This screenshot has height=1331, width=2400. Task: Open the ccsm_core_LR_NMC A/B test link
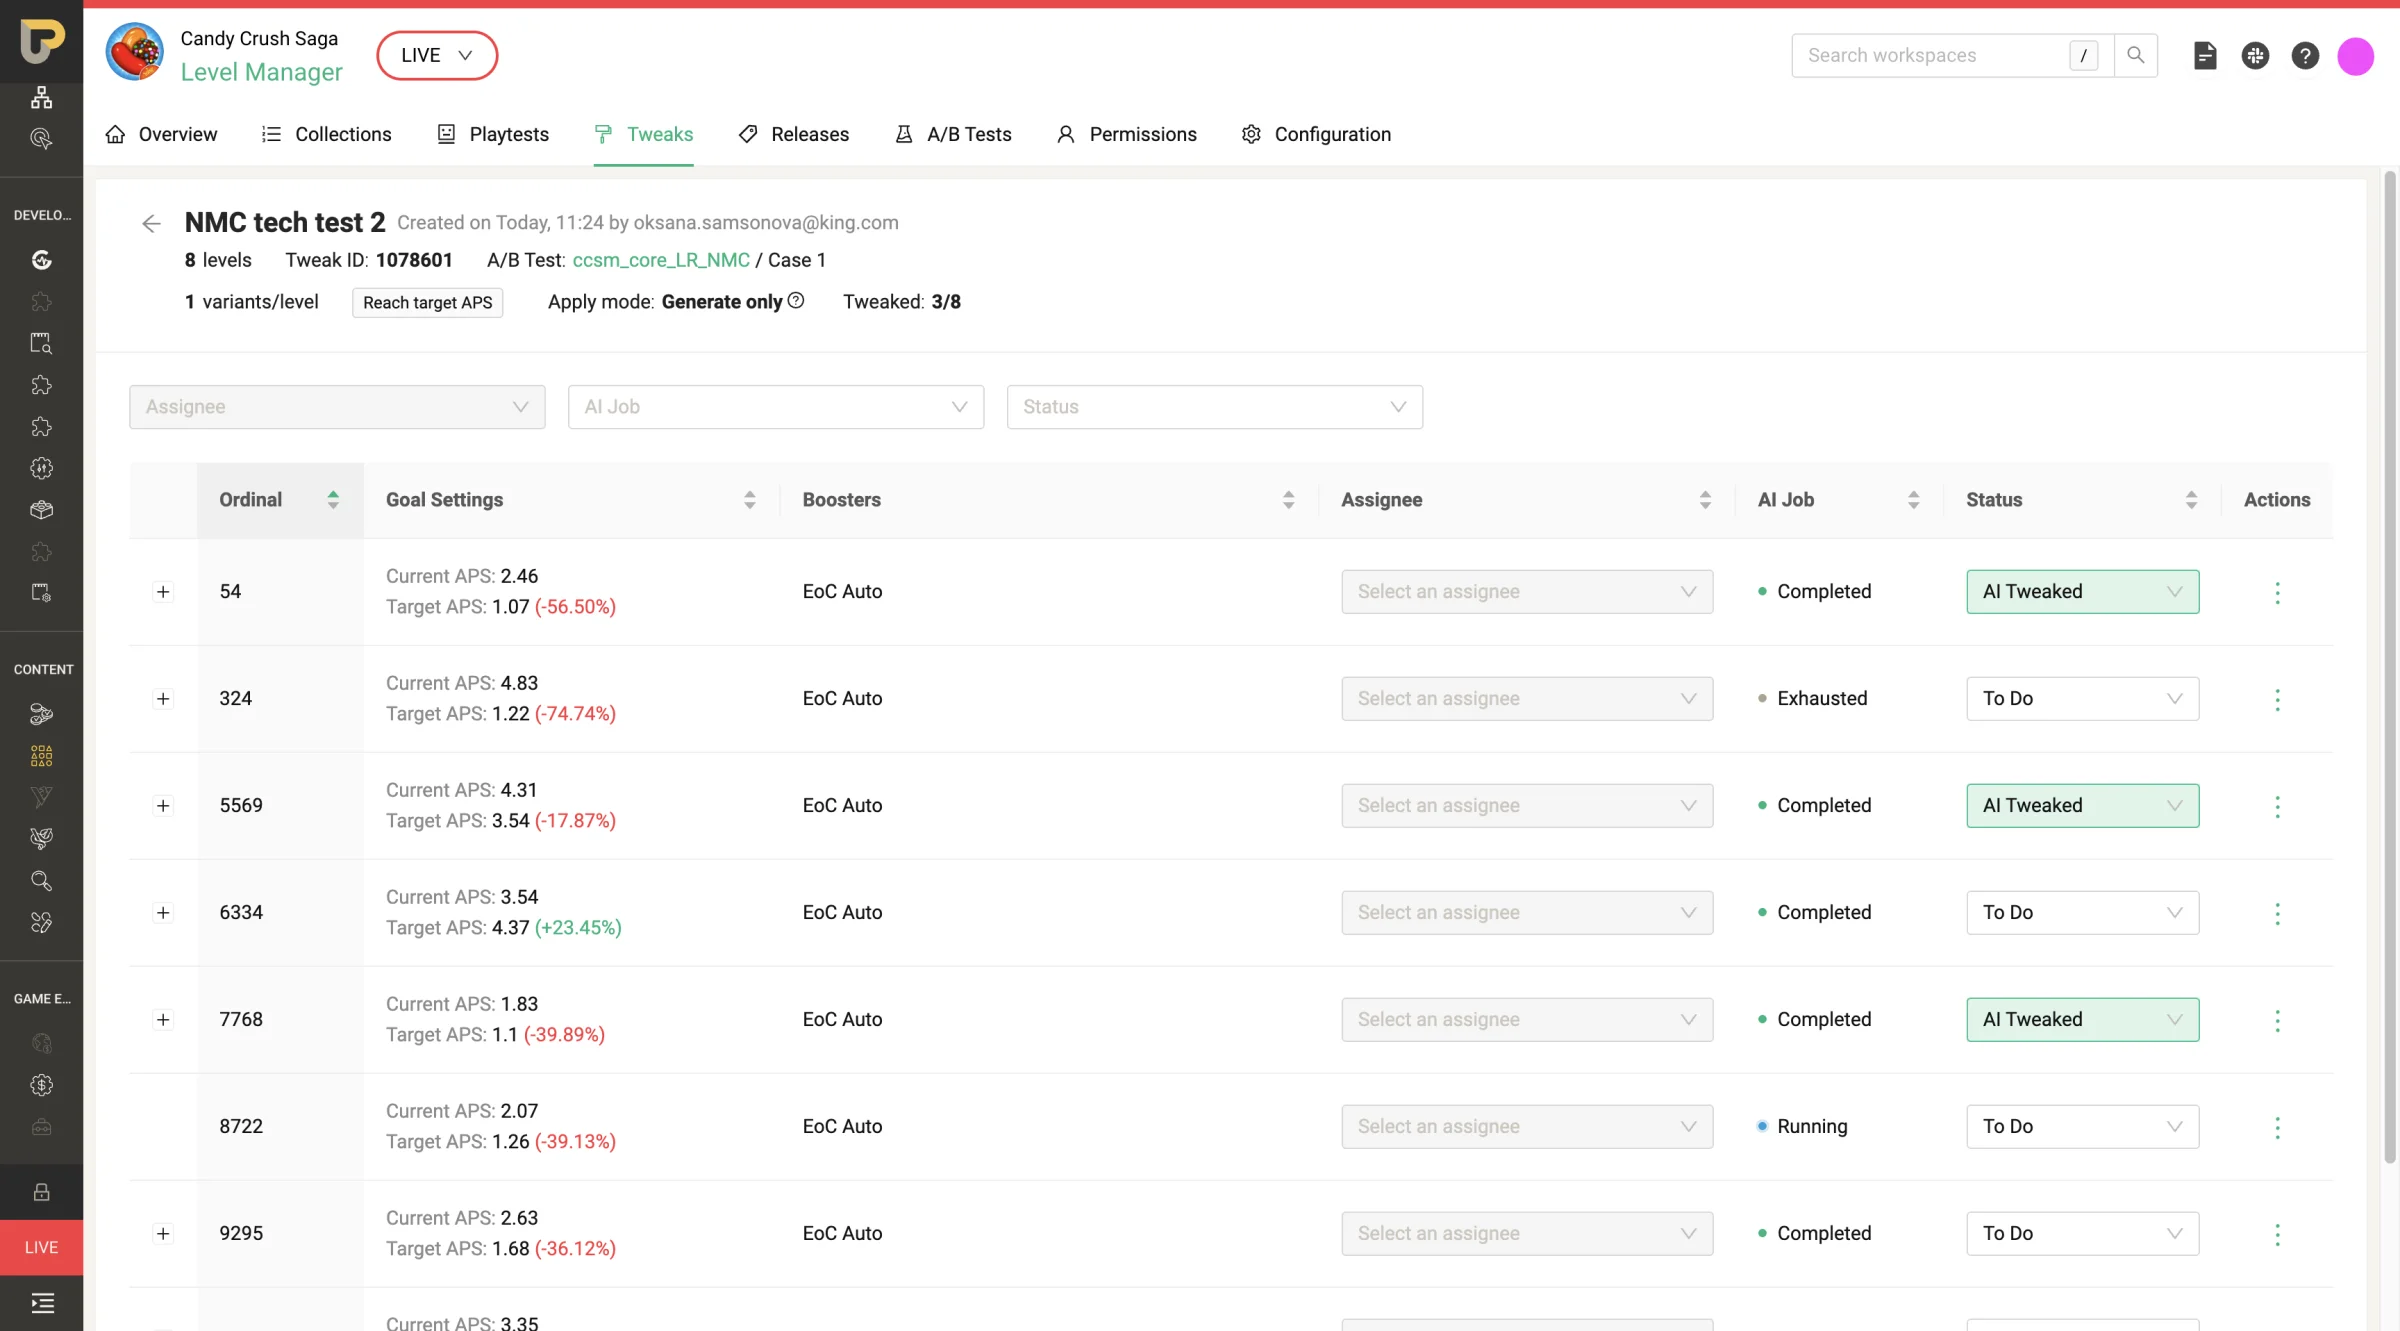click(661, 260)
